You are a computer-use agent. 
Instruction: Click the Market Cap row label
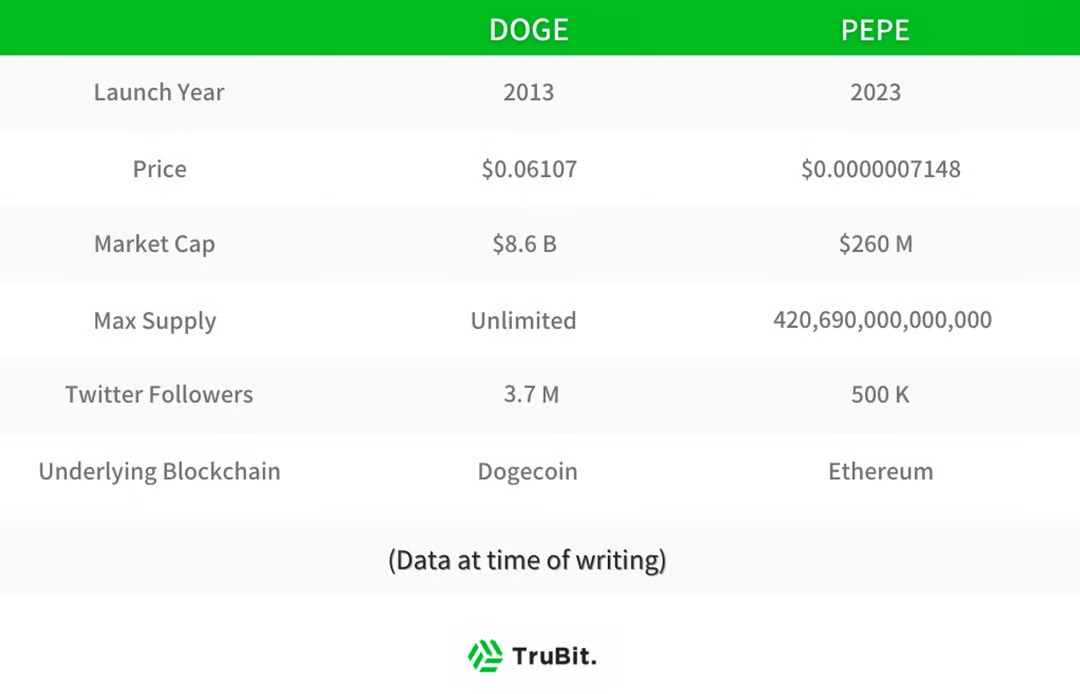coord(154,244)
